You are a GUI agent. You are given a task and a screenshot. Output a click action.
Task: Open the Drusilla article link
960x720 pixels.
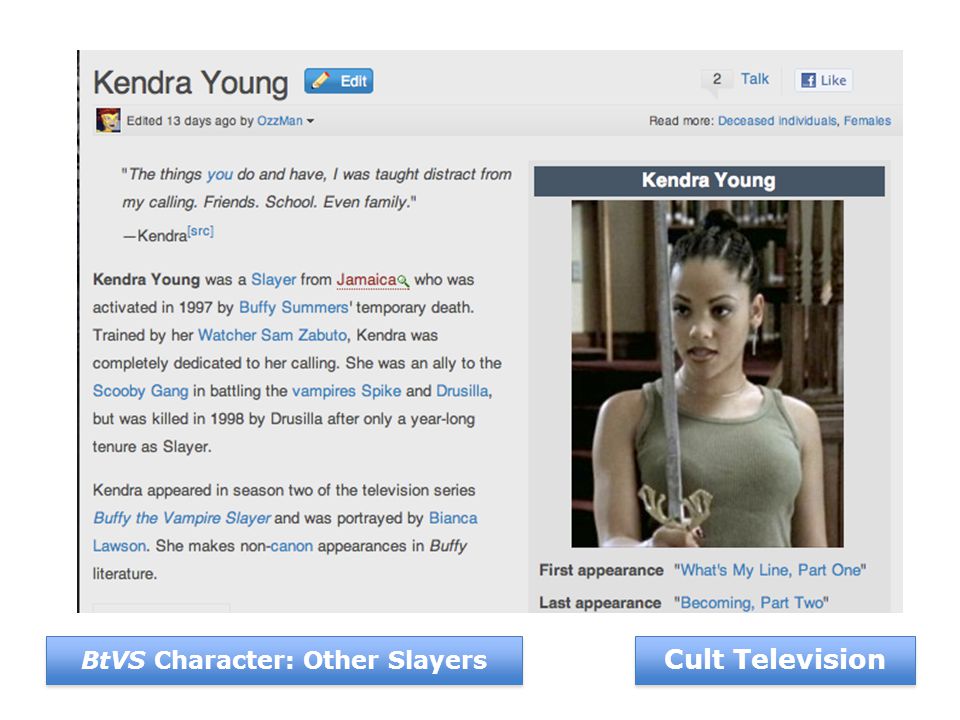point(462,391)
